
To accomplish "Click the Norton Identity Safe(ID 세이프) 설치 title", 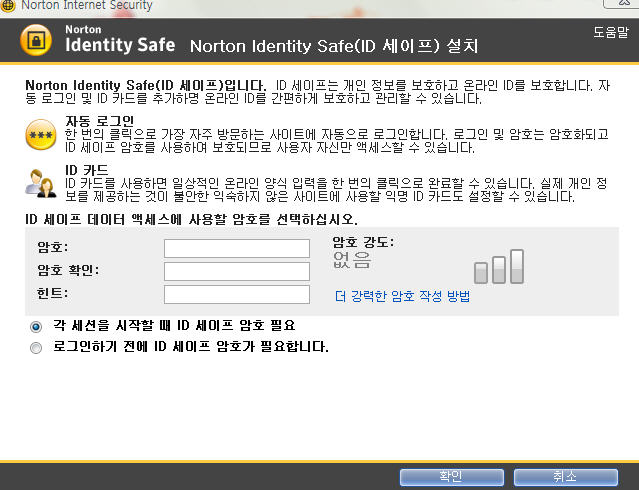I will 334,46.
